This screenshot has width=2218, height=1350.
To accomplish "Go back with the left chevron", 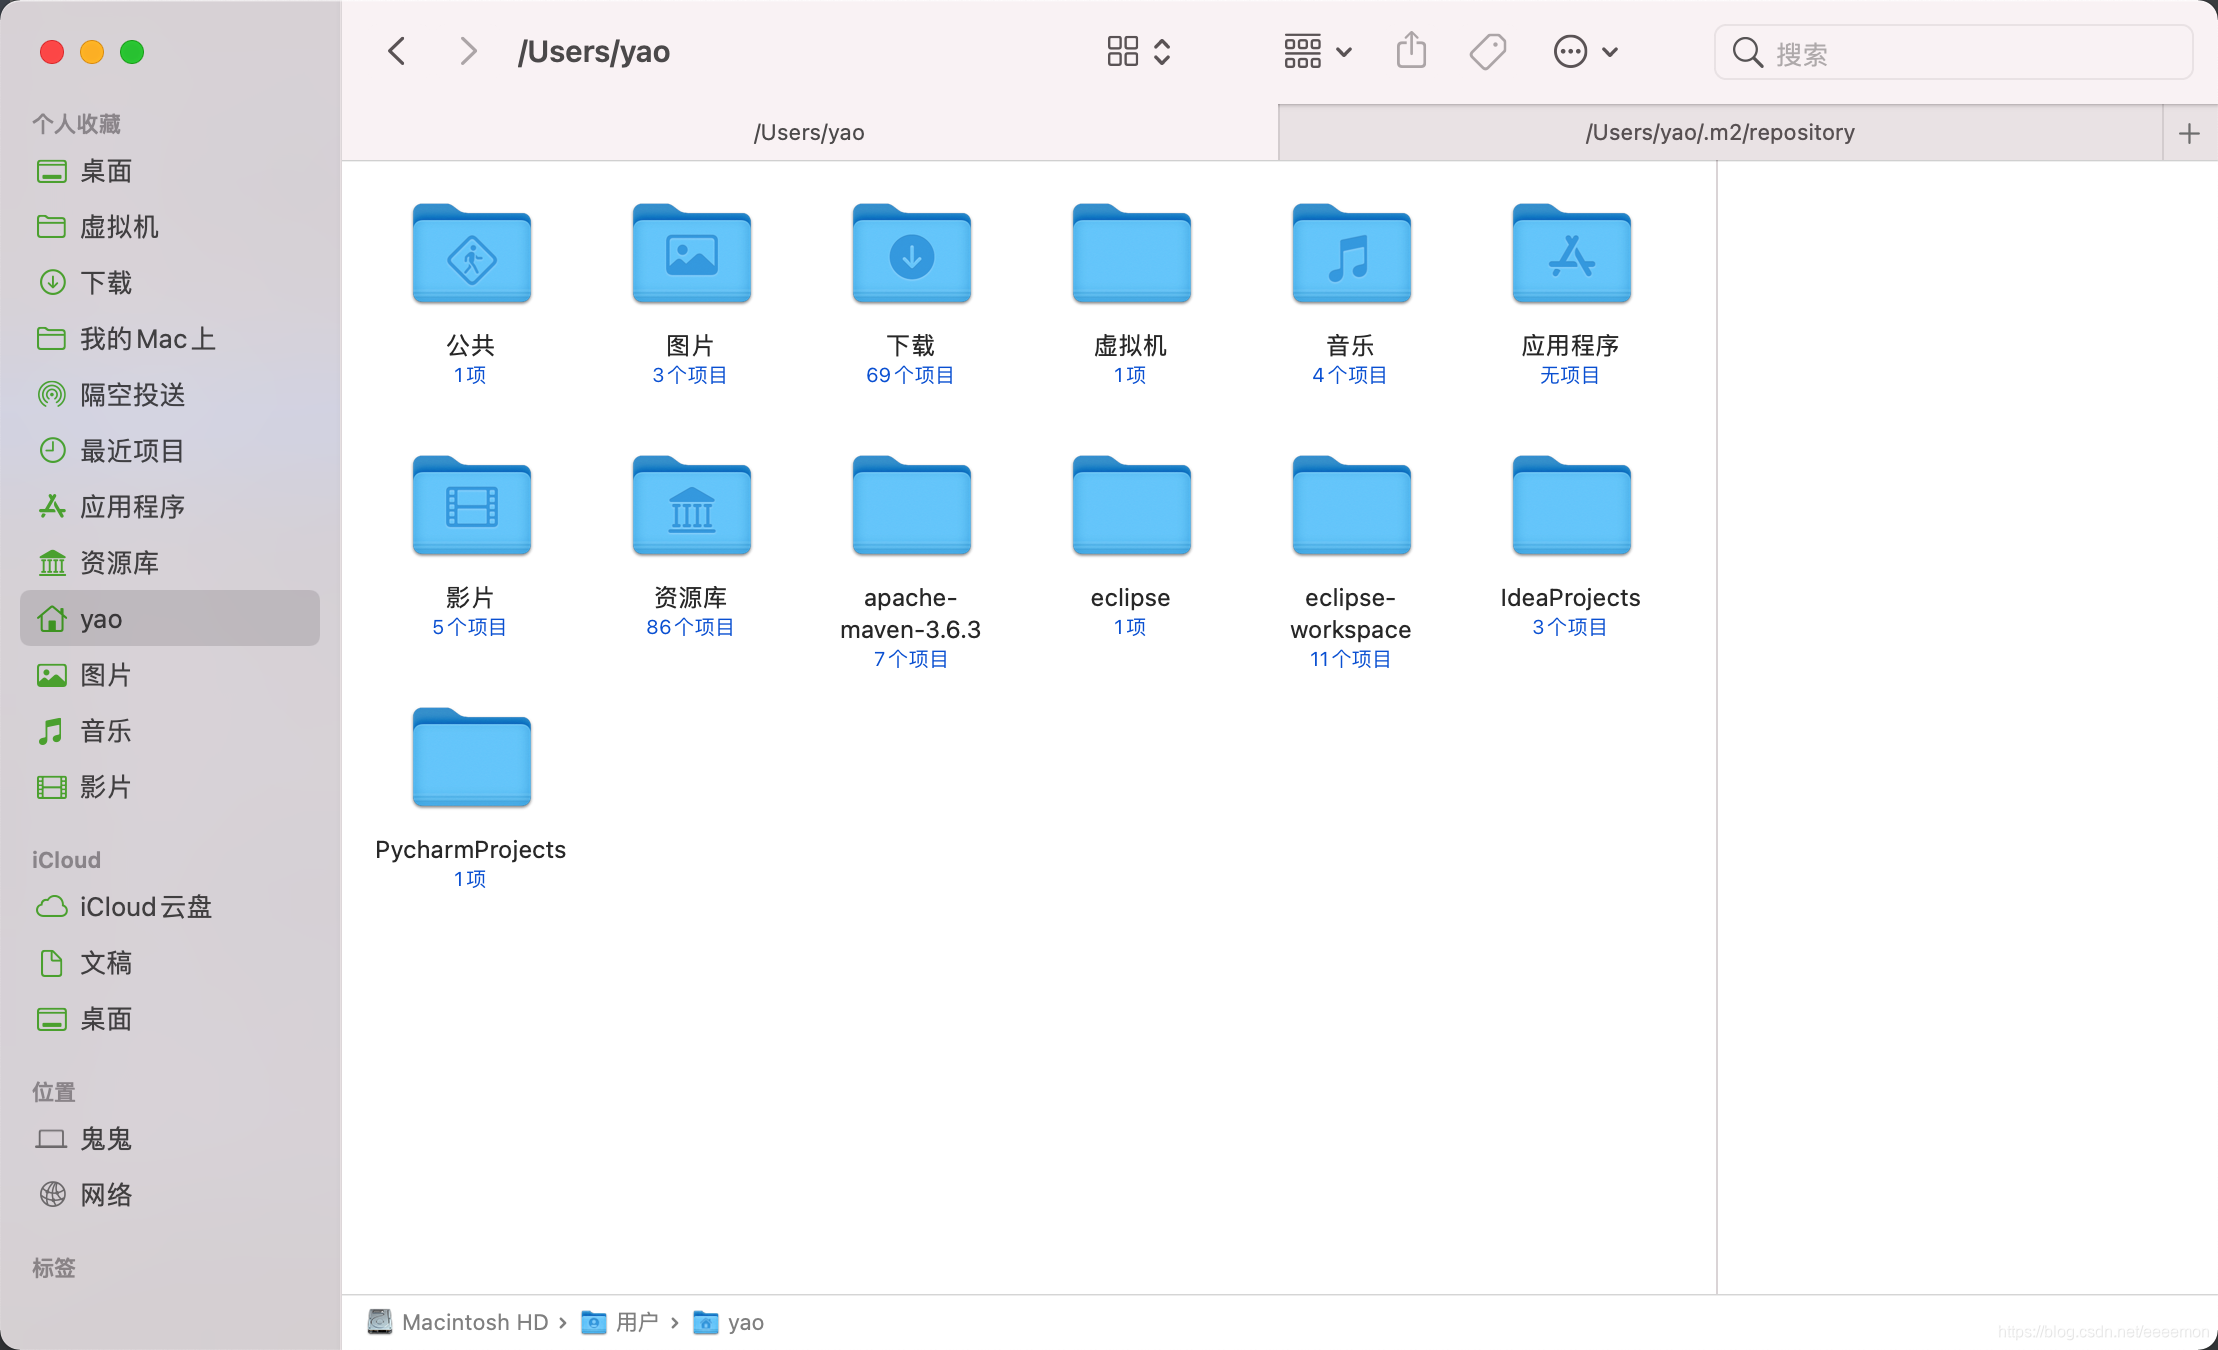I will [397, 51].
